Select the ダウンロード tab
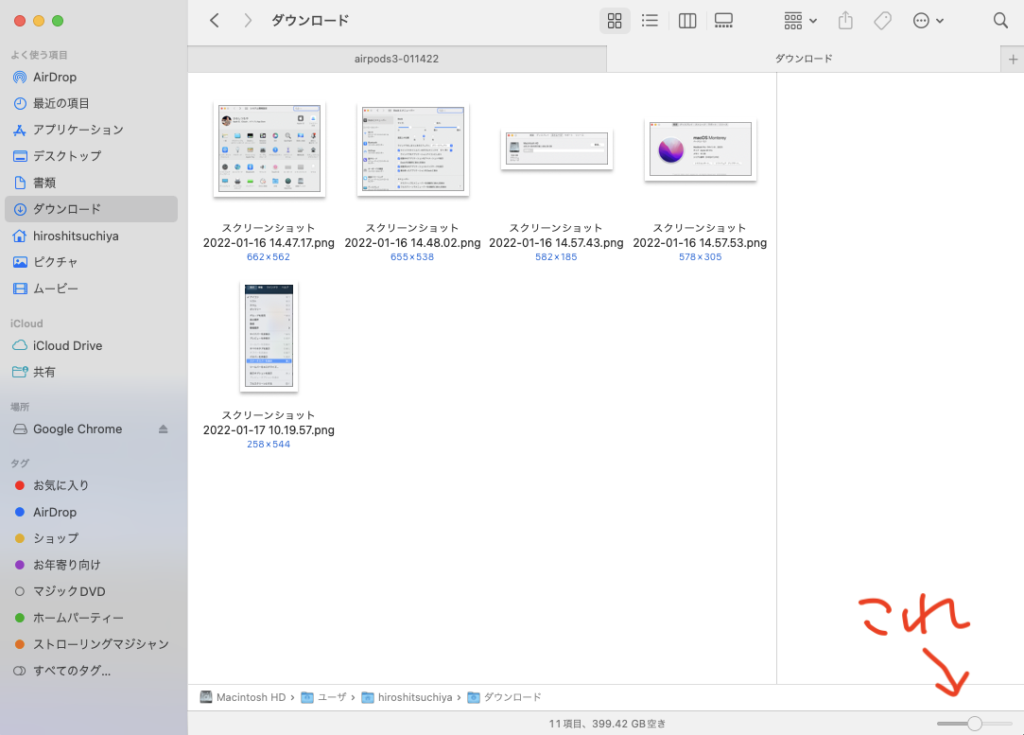This screenshot has width=1024, height=735. (803, 58)
